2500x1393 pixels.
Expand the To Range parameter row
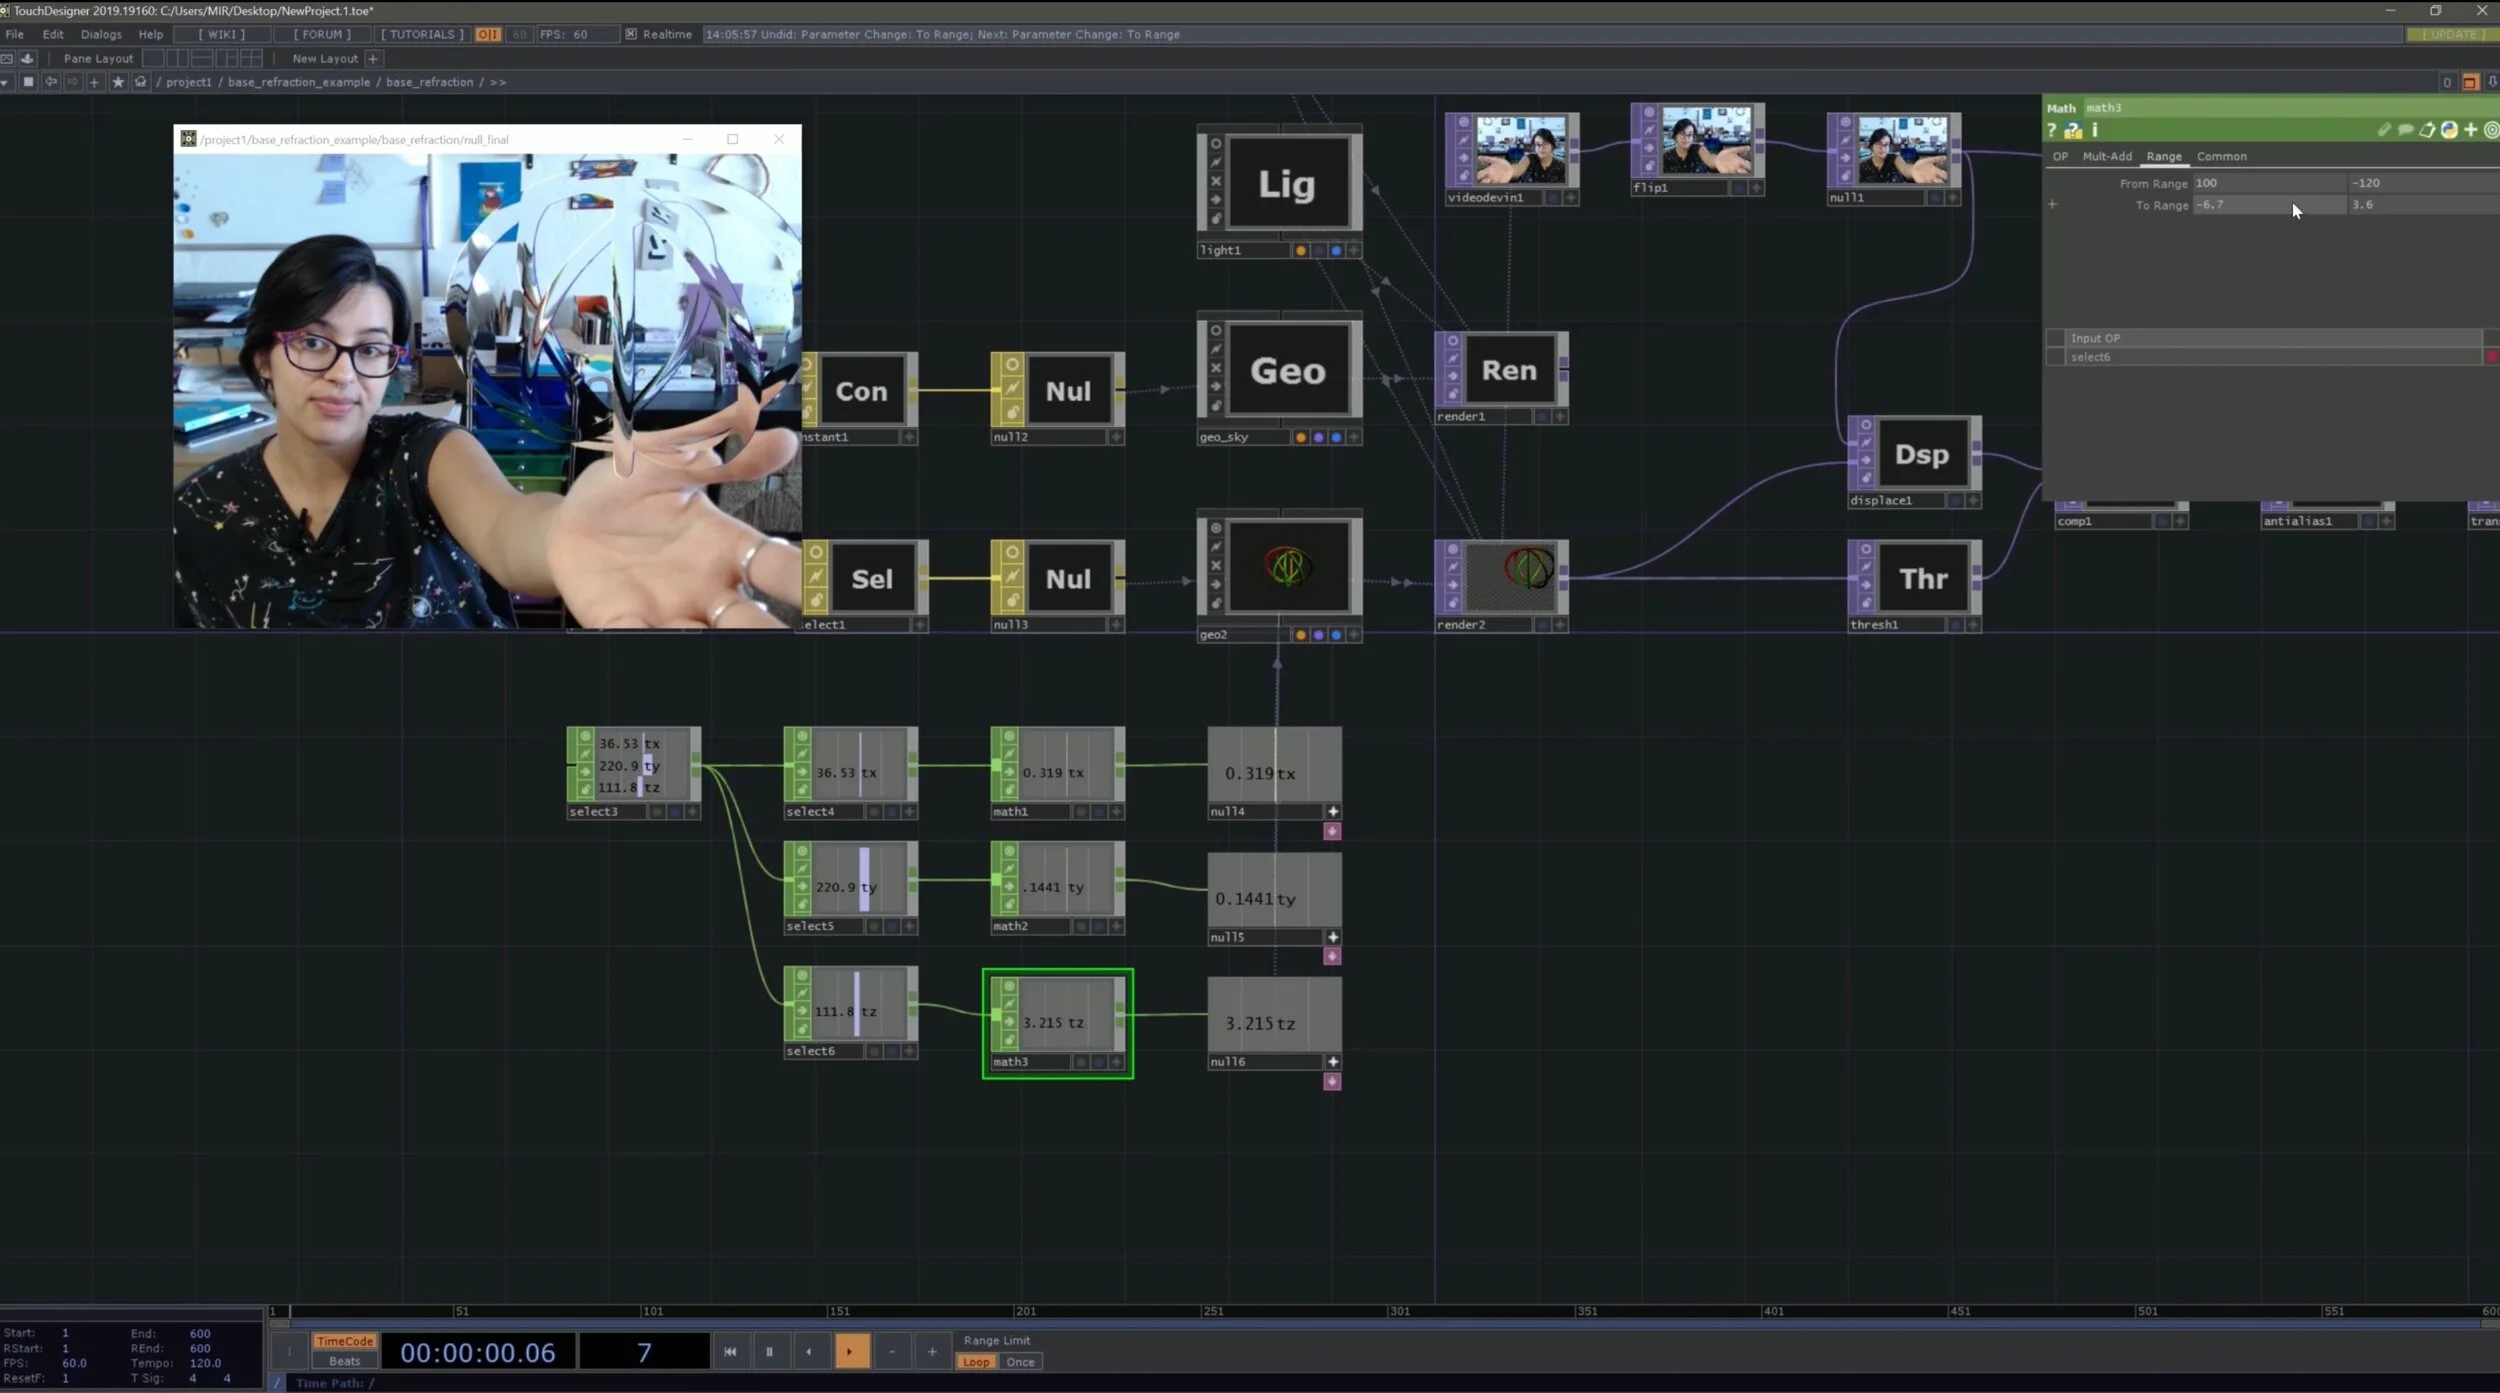coord(2053,204)
